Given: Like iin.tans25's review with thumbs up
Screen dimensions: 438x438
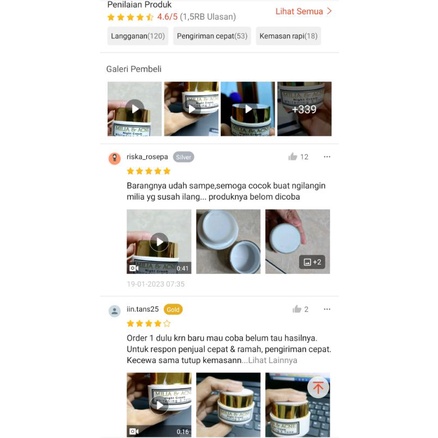Looking at the screenshot, I should pos(297,309).
